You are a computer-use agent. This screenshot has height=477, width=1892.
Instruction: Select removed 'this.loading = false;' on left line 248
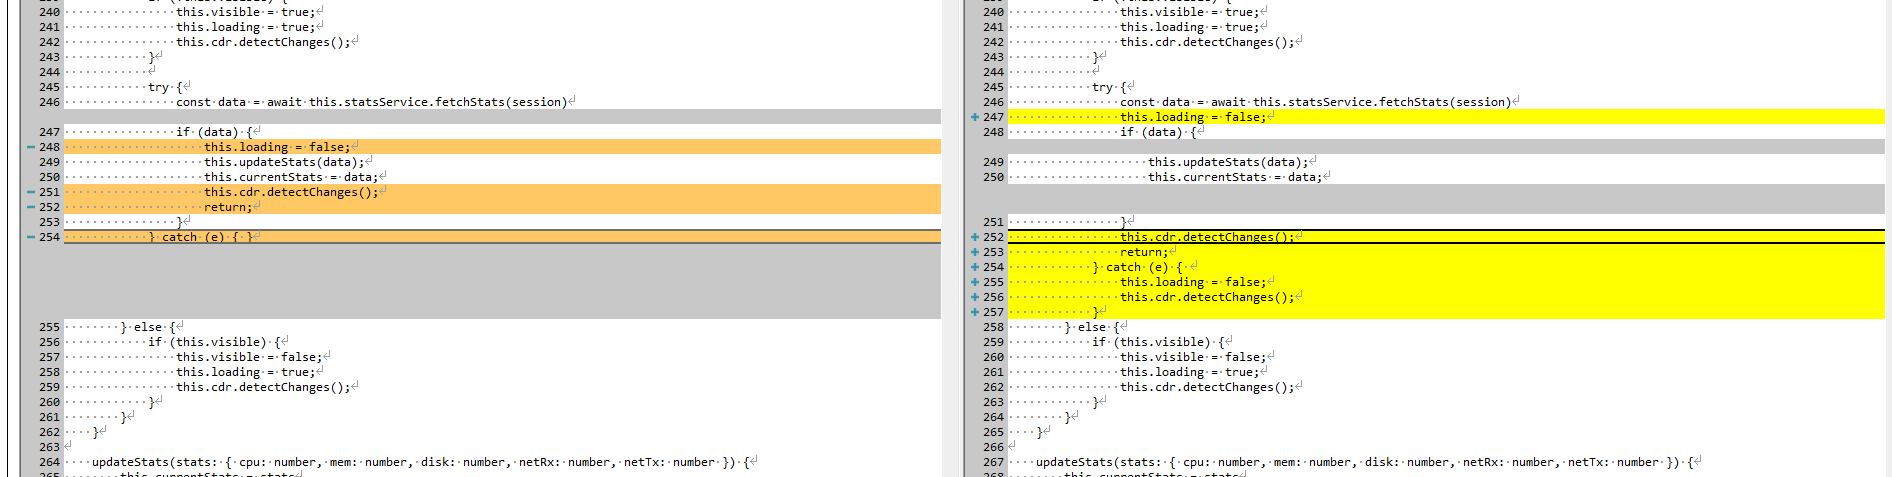pos(277,147)
